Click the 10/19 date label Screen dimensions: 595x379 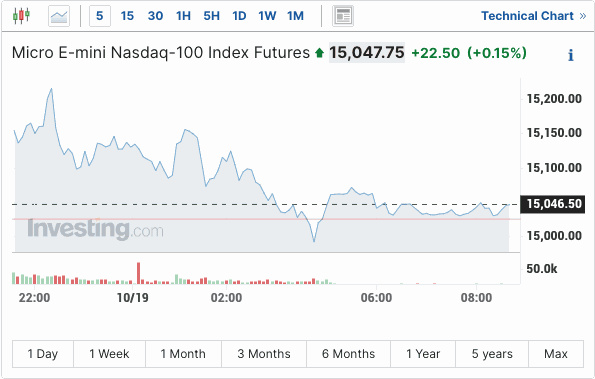(132, 298)
